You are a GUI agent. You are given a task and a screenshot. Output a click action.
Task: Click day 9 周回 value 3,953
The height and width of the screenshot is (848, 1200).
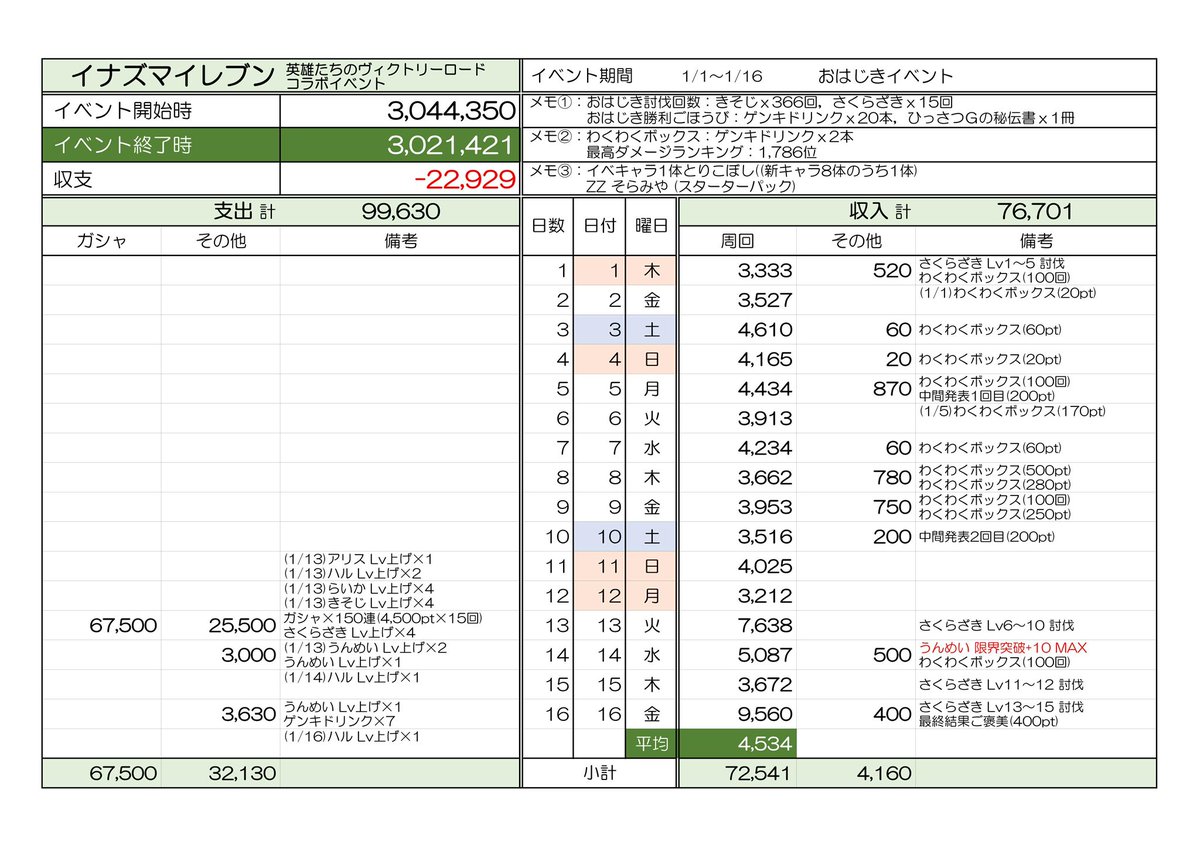(x=765, y=507)
